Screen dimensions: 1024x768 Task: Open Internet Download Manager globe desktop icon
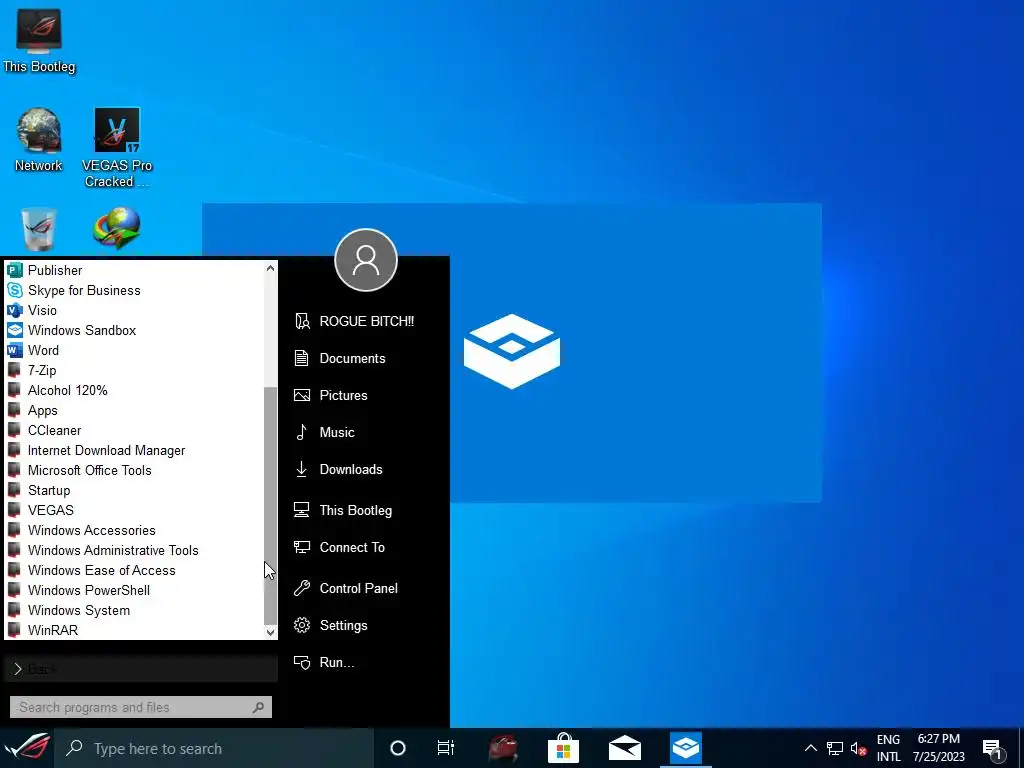tap(117, 229)
